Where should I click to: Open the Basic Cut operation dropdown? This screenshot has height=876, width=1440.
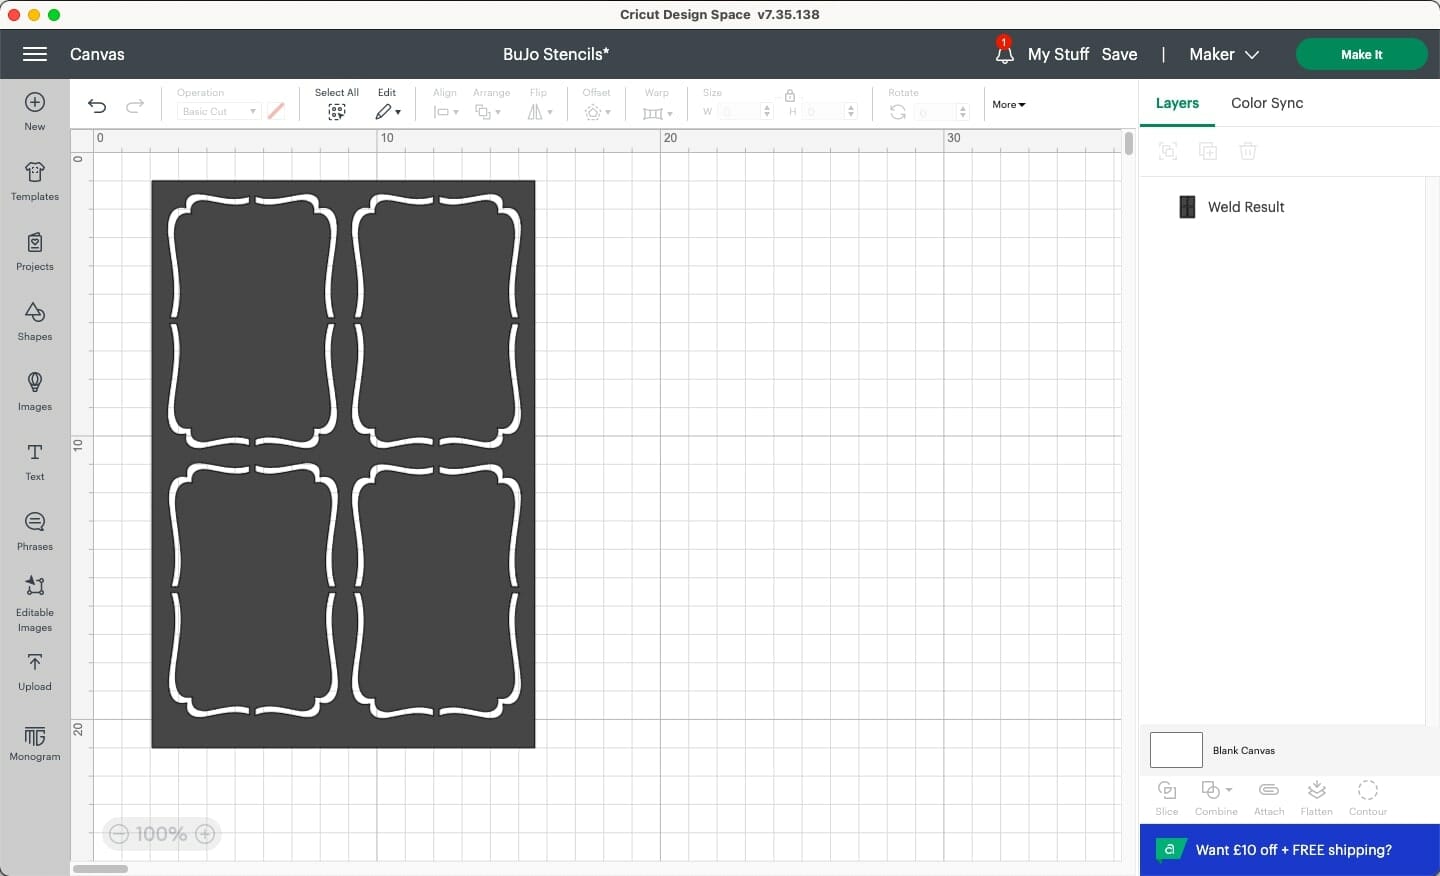click(x=217, y=111)
